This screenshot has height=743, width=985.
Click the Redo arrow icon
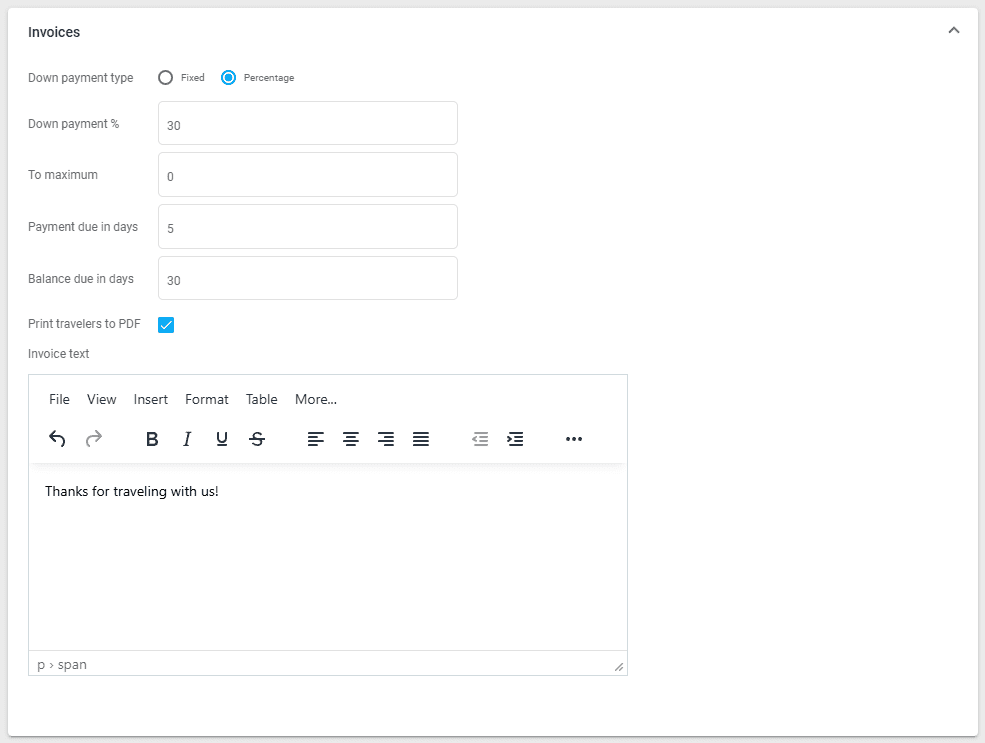click(x=93, y=439)
